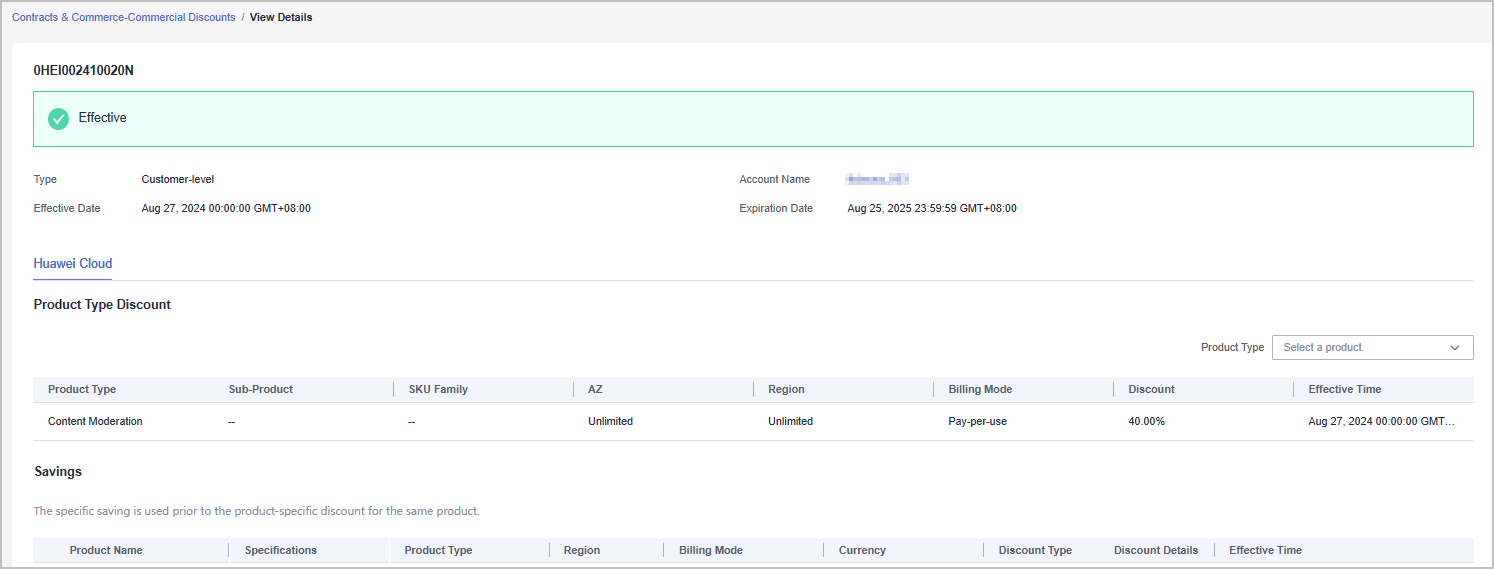Click the AZ column header

pos(595,389)
